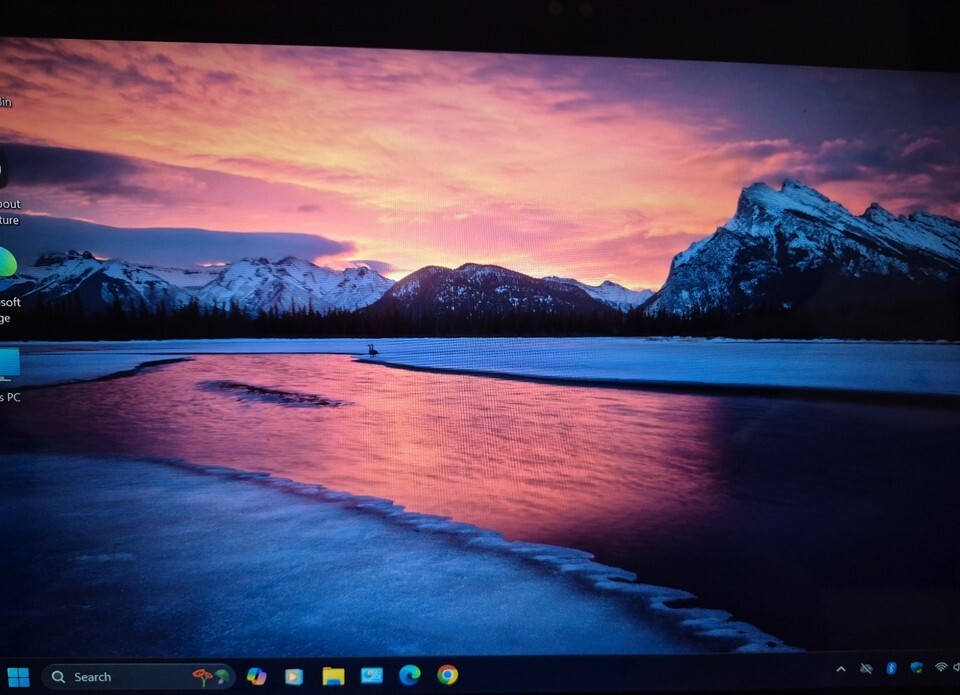The height and width of the screenshot is (695, 960).
Task: Open the Bluetooth tray icon
Action: (x=891, y=668)
